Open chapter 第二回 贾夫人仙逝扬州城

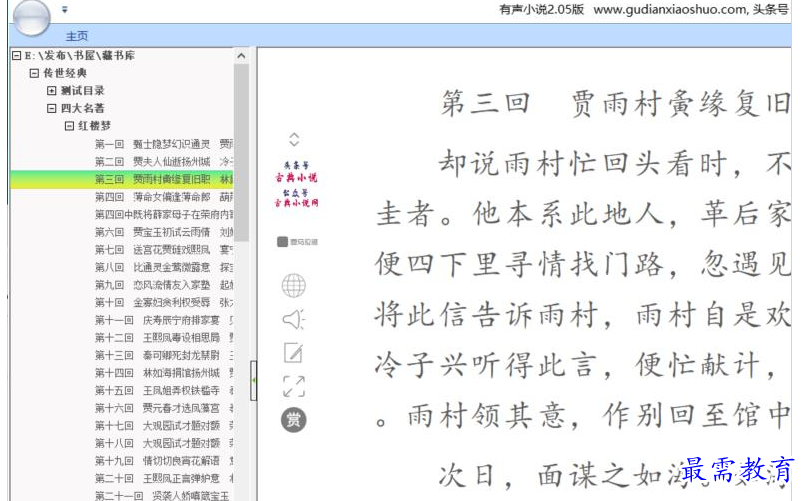(164, 161)
